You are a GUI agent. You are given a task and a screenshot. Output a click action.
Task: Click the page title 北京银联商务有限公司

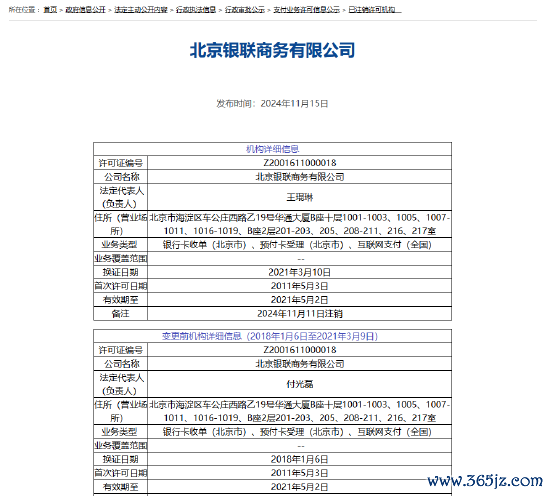click(272, 50)
